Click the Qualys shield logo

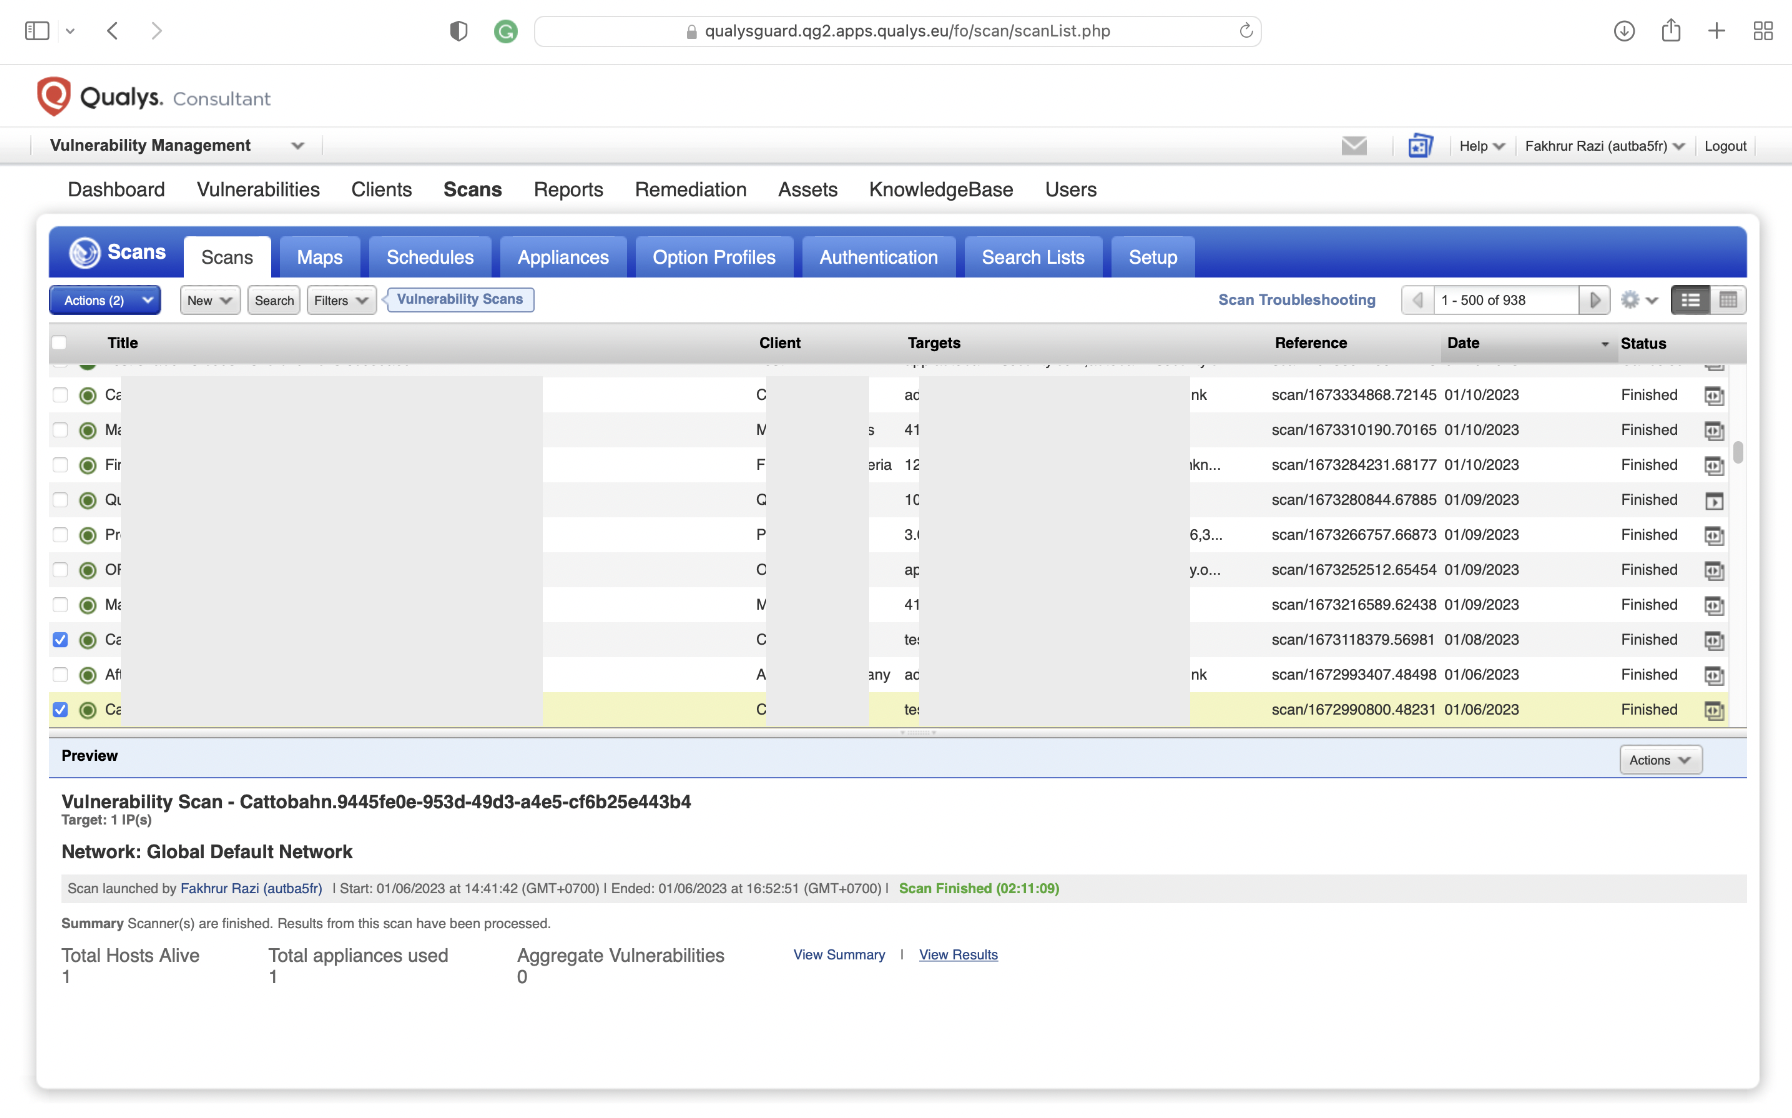pyautogui.click(x=54, y=97)
